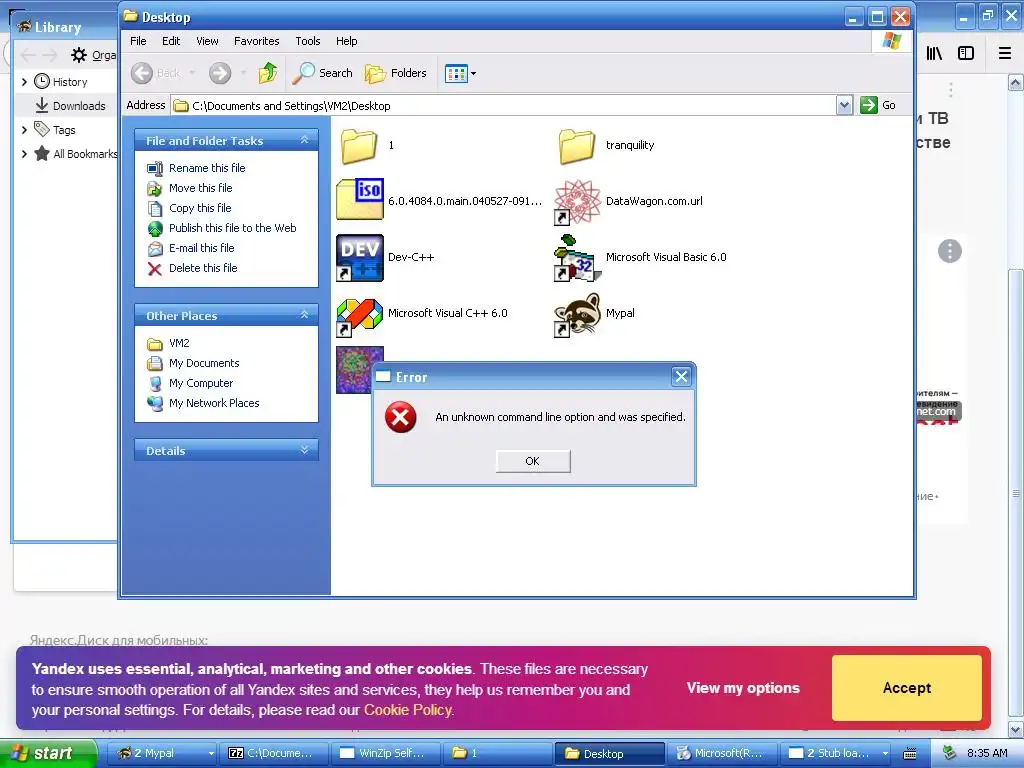Click Copy this file
The height and width of the screenshot is (768, 1024).
click(200, 208)
